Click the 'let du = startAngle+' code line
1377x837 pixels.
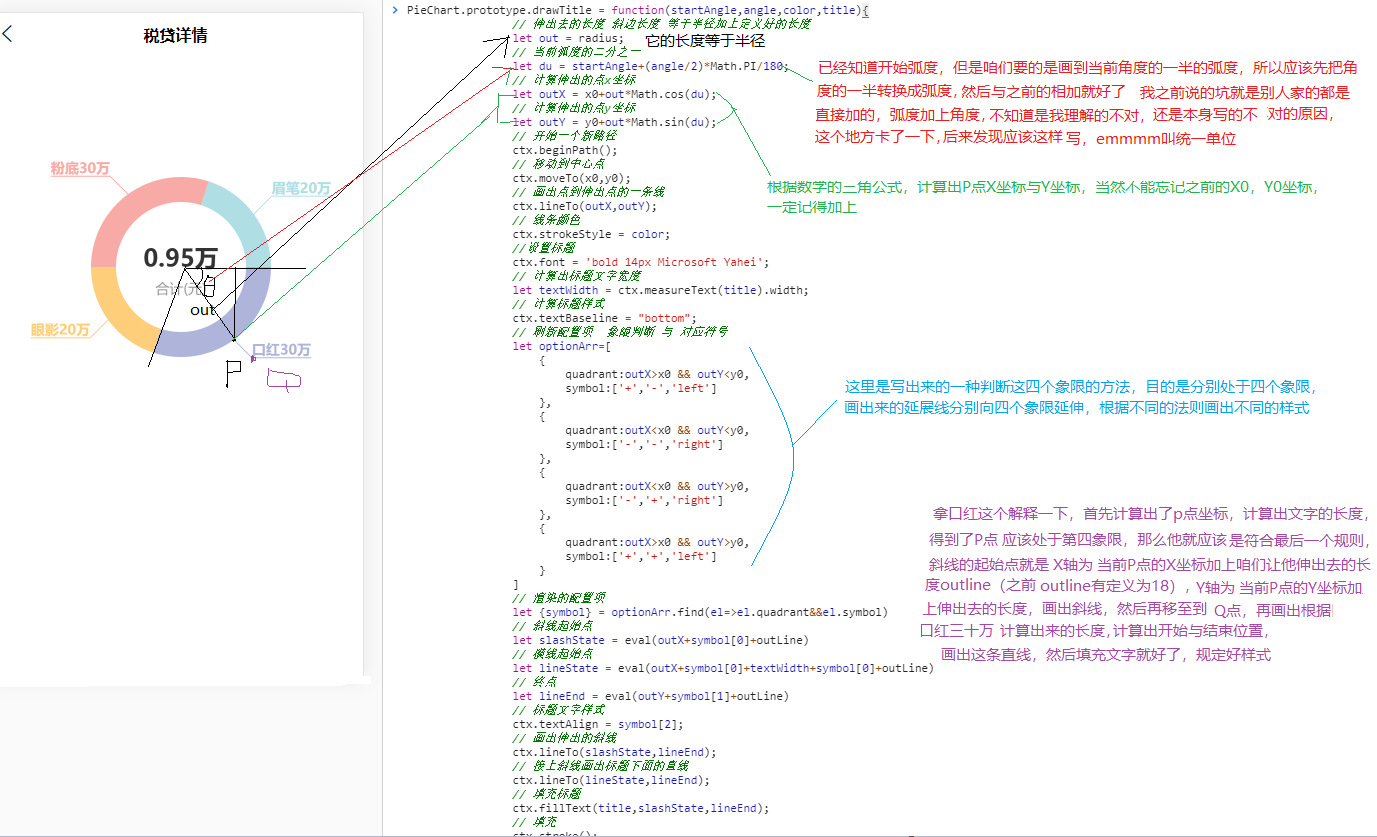(x=651, y=66)
